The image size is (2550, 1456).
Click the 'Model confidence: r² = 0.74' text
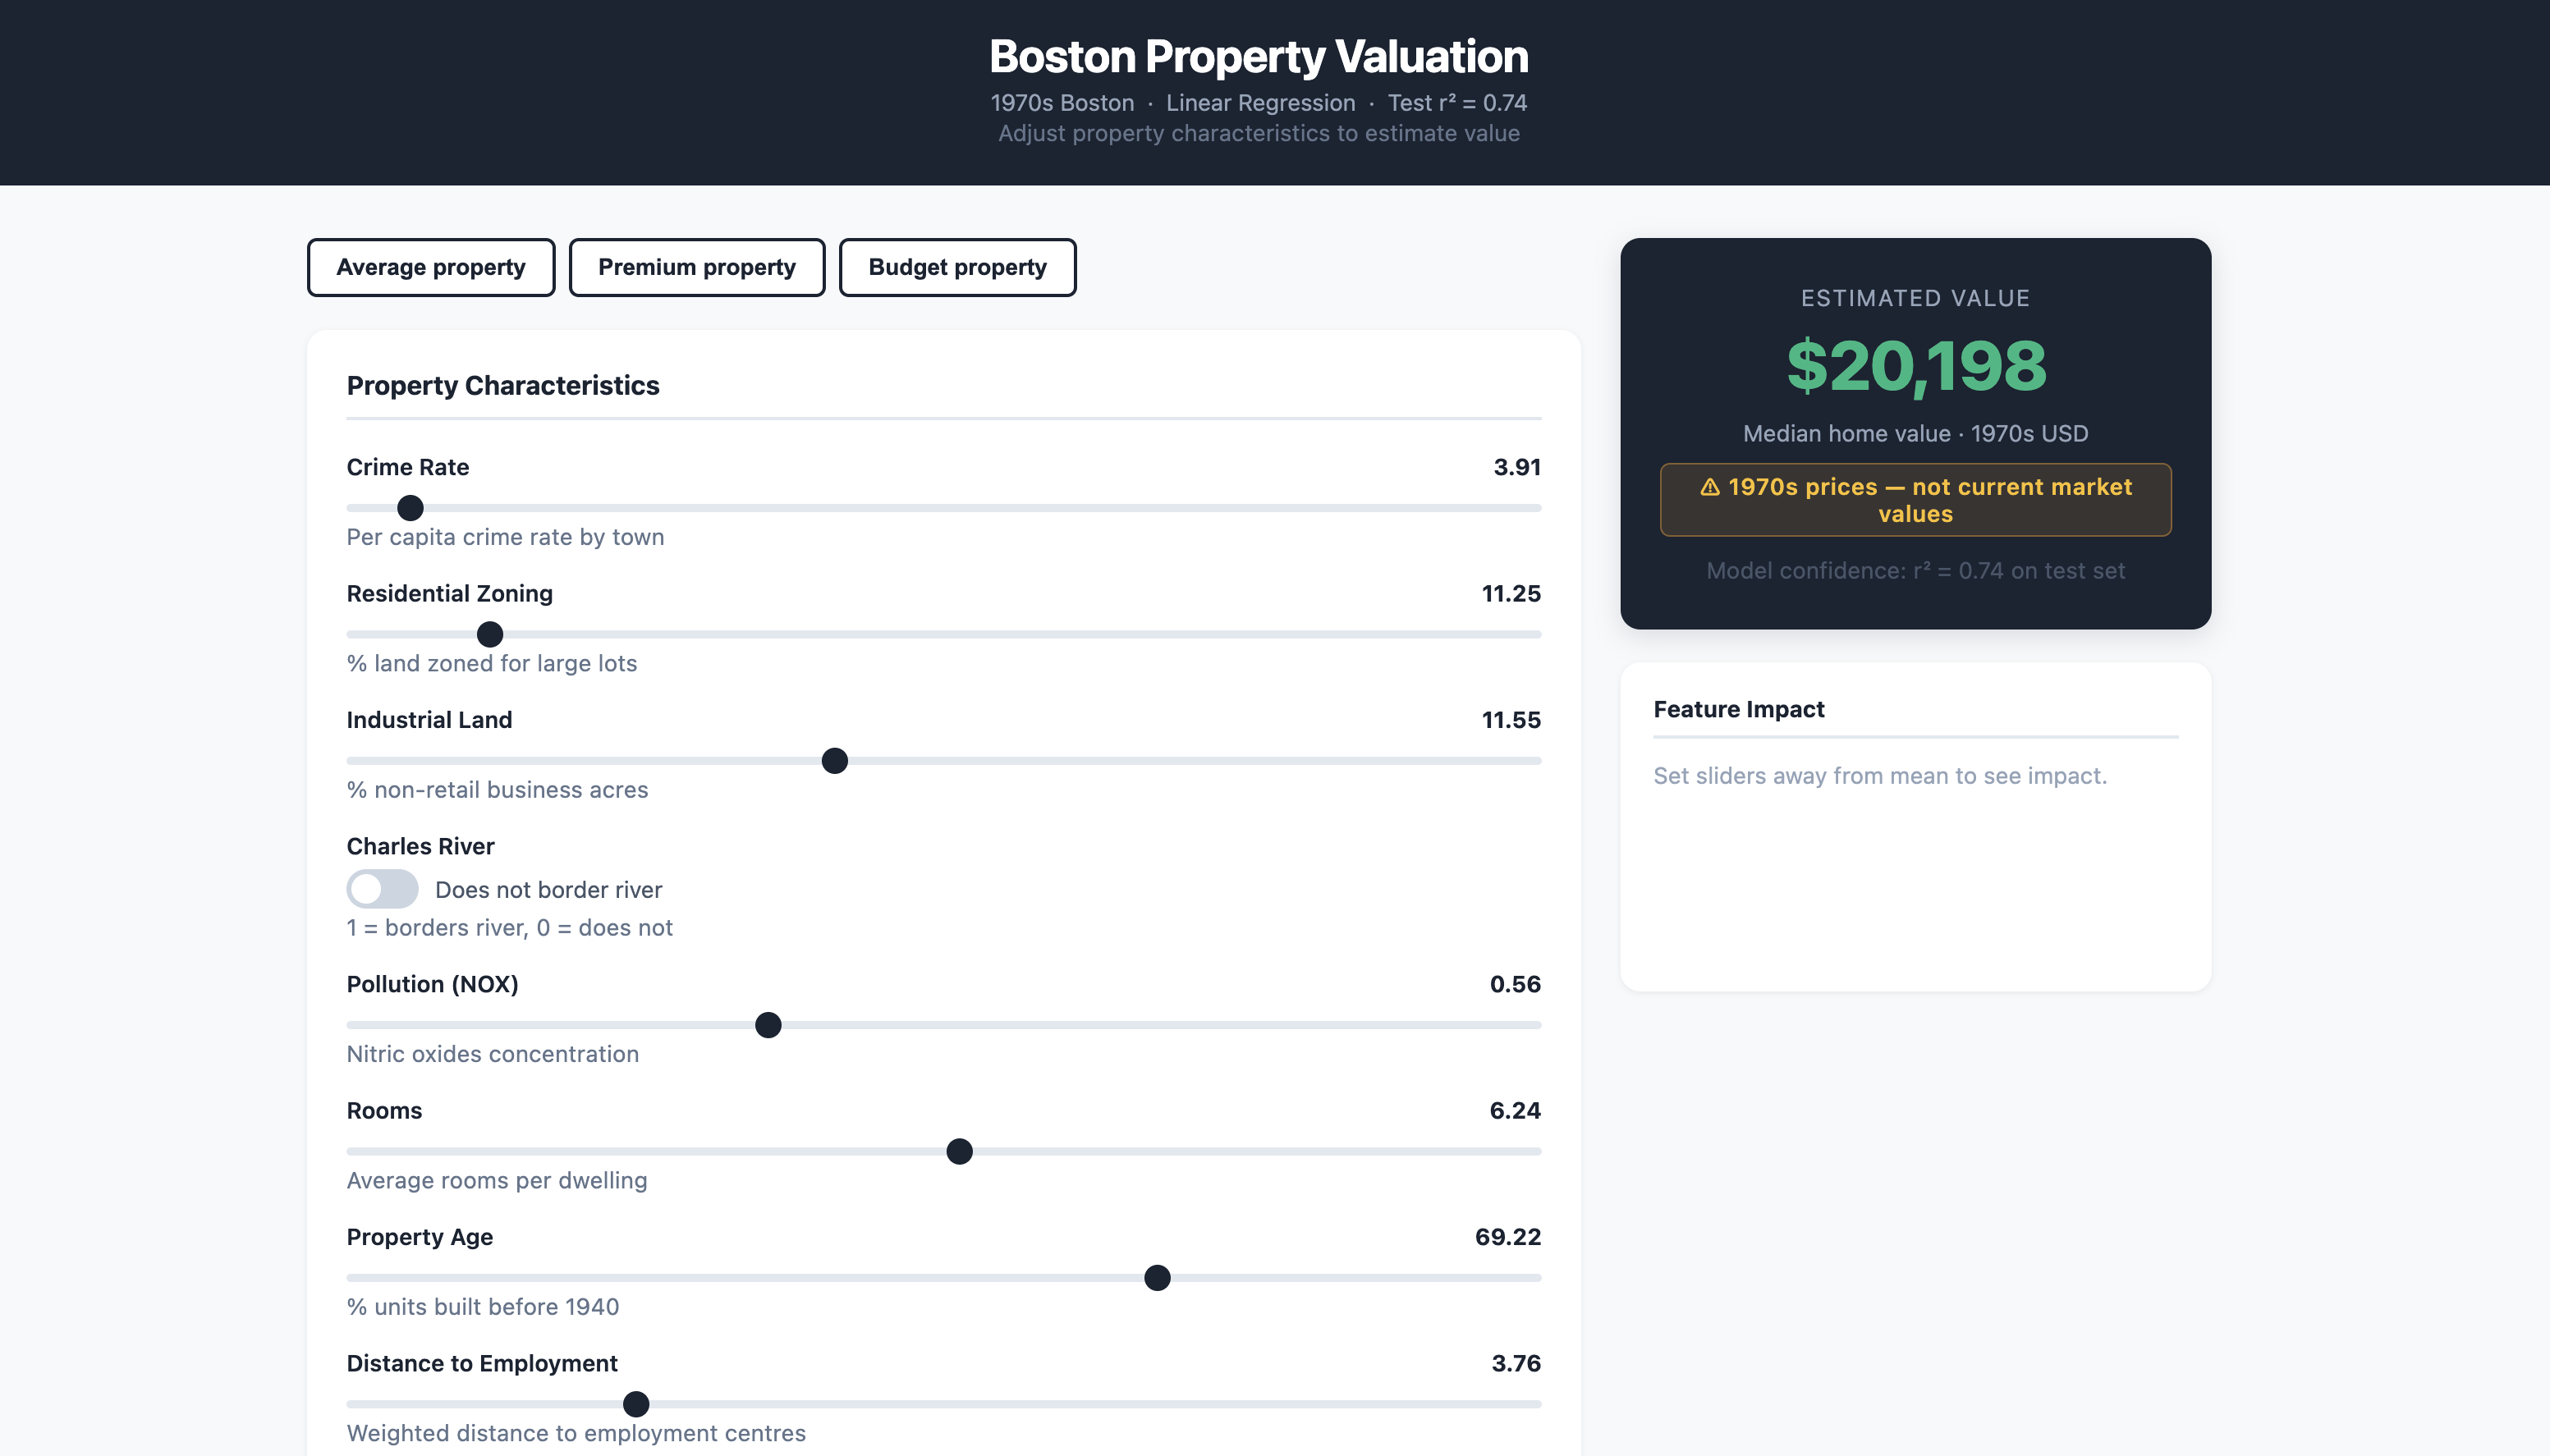point(1916,571)
